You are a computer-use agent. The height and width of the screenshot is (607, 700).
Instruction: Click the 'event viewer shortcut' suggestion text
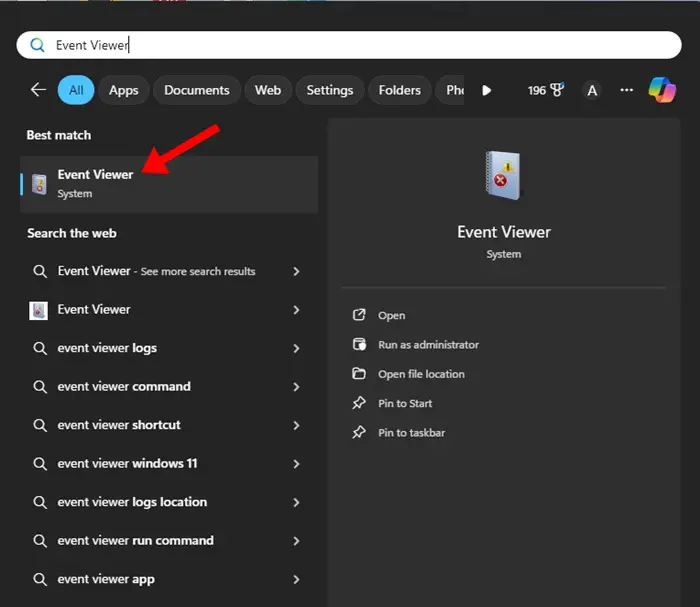(x=119, y=425)
